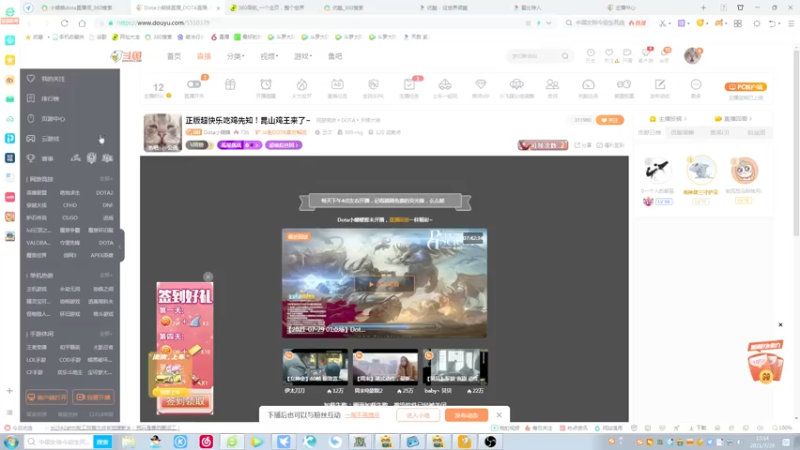Open DOTA2 in the sidebar game list
This screenshot has width=800, height=450.
coord(104,193)
